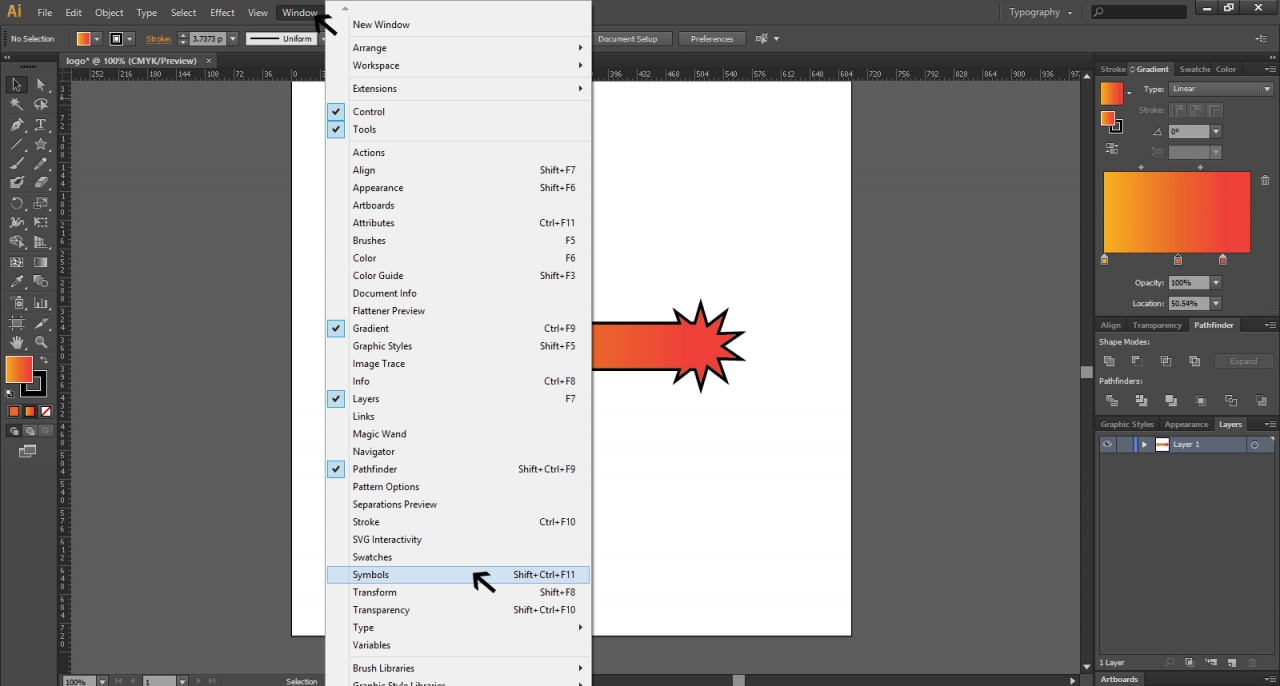This screenshot has width=1280, height=686.
Task: Select the Paintbrush tool
Action: click(17, 163)
